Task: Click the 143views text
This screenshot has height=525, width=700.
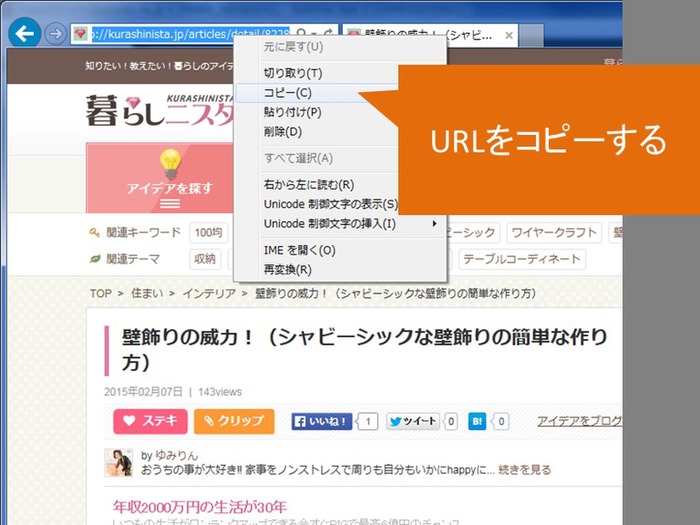Action: click(x=220, y=392)
